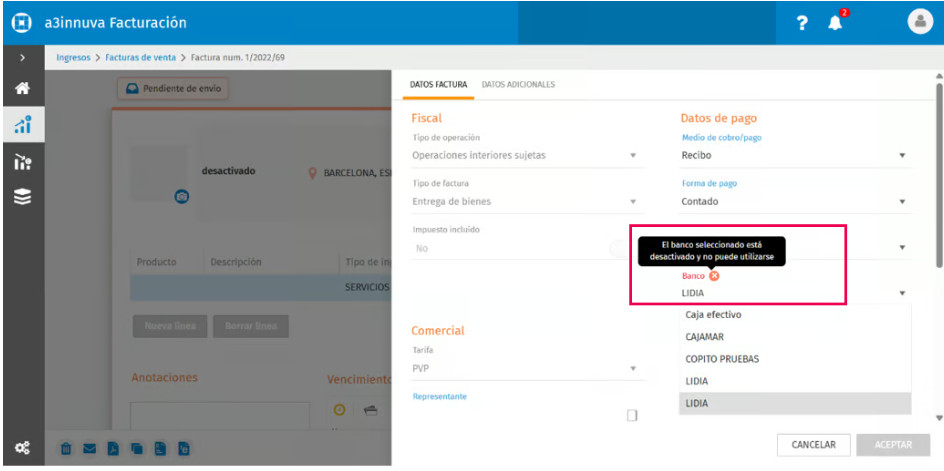Open the stacked layers sidebar icon

pos(22,196)
